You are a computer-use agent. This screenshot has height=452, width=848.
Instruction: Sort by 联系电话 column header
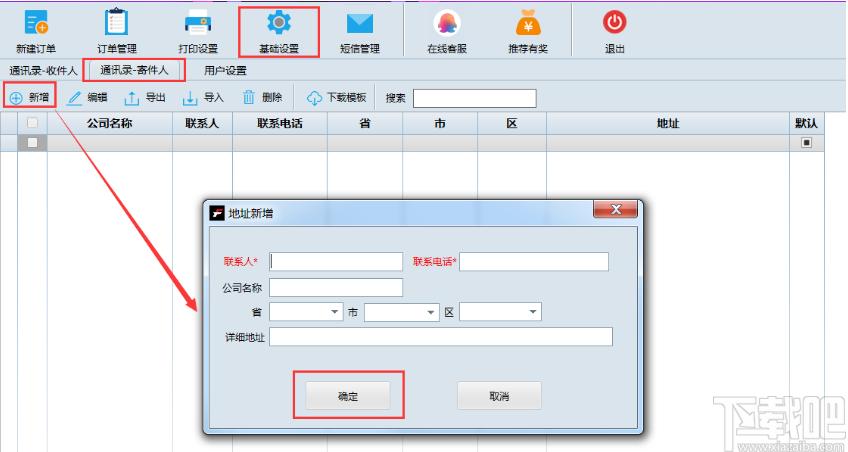280,123
